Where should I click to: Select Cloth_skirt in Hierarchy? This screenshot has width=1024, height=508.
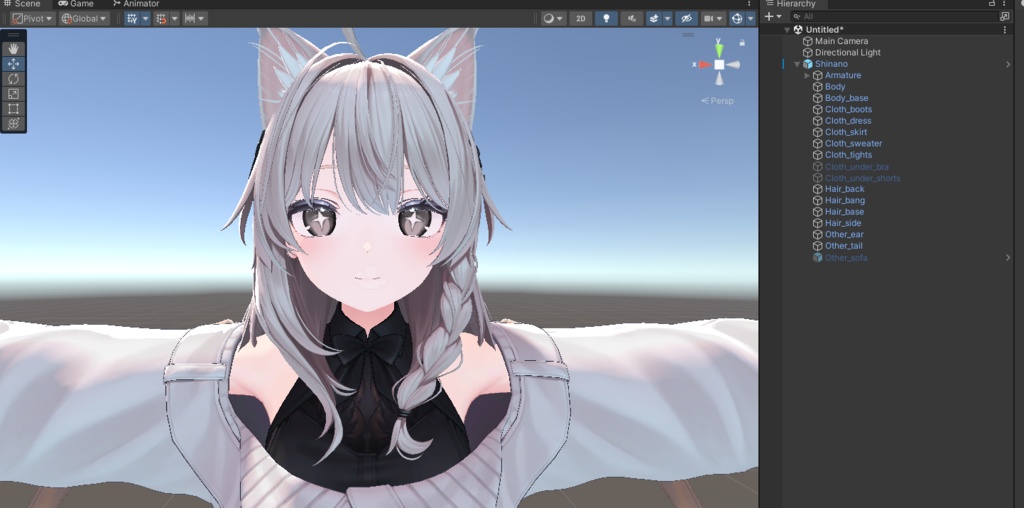point(846,132)
